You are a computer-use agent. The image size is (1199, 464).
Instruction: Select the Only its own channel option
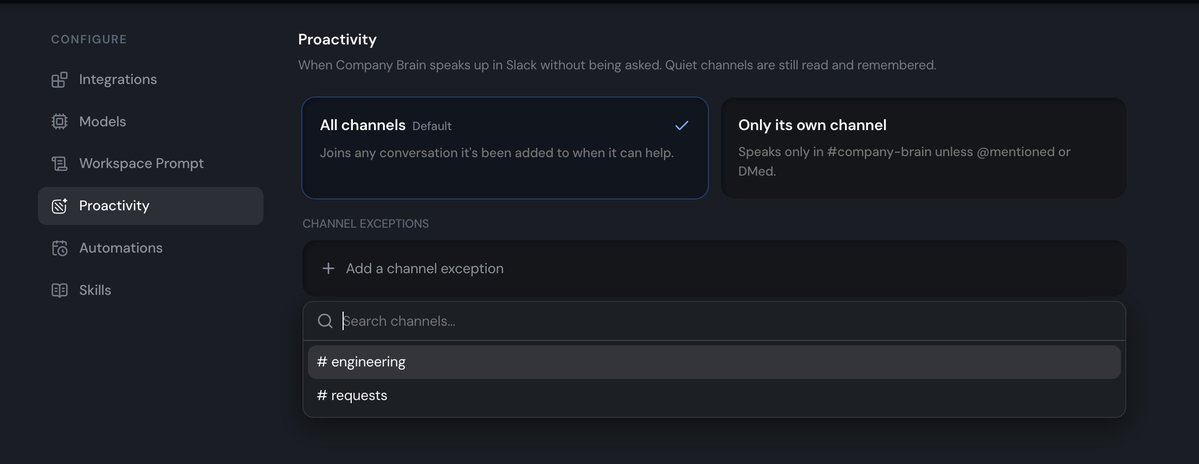(923, 148)
